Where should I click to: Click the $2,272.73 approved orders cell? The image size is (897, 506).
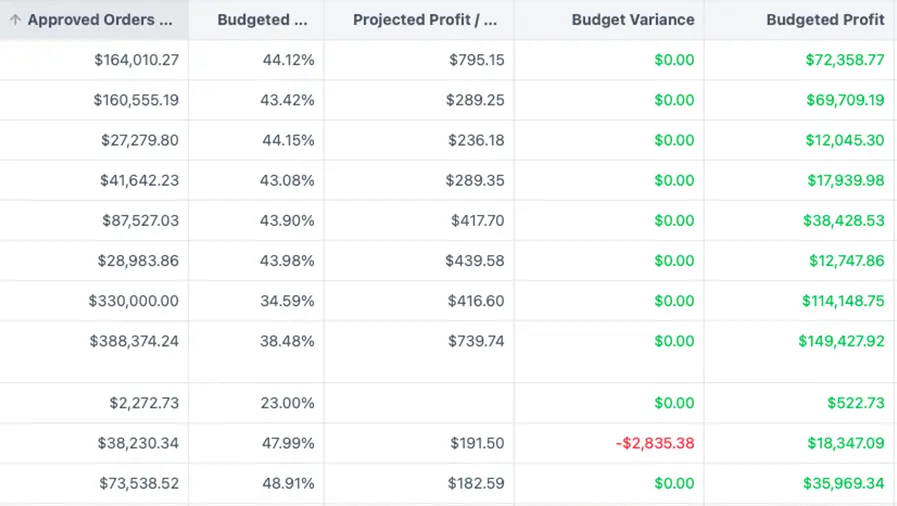click(x=144, y=403)
